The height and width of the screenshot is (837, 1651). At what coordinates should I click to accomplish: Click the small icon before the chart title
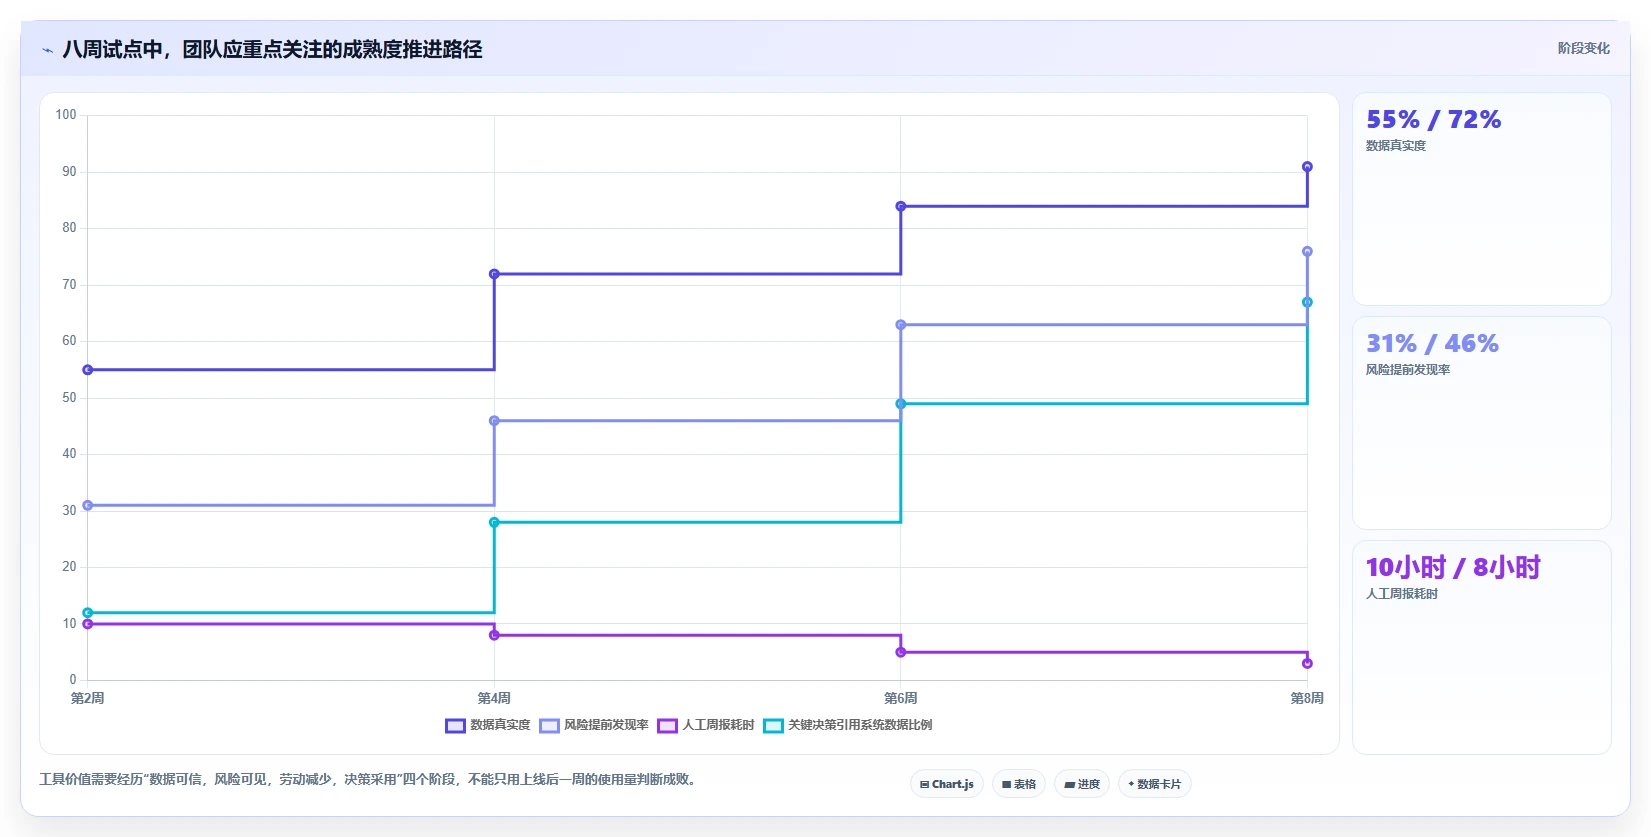[x=47, y=50]
